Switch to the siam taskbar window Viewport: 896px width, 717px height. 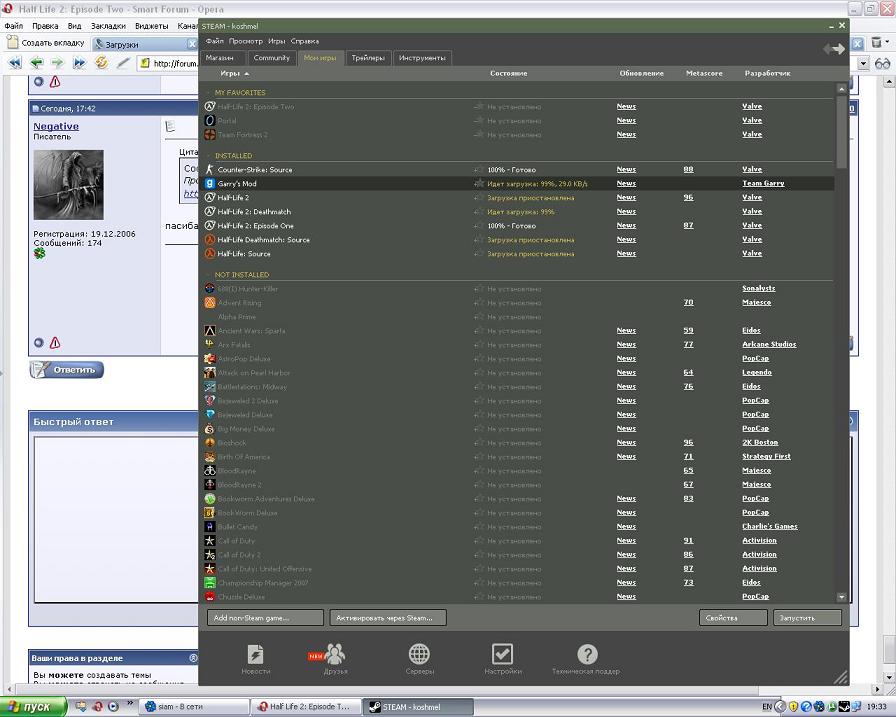click(x=194, y=707)
